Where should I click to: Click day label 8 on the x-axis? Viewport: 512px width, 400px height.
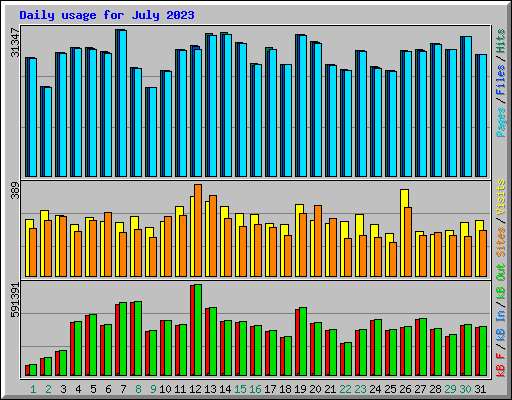coord(138,389)
